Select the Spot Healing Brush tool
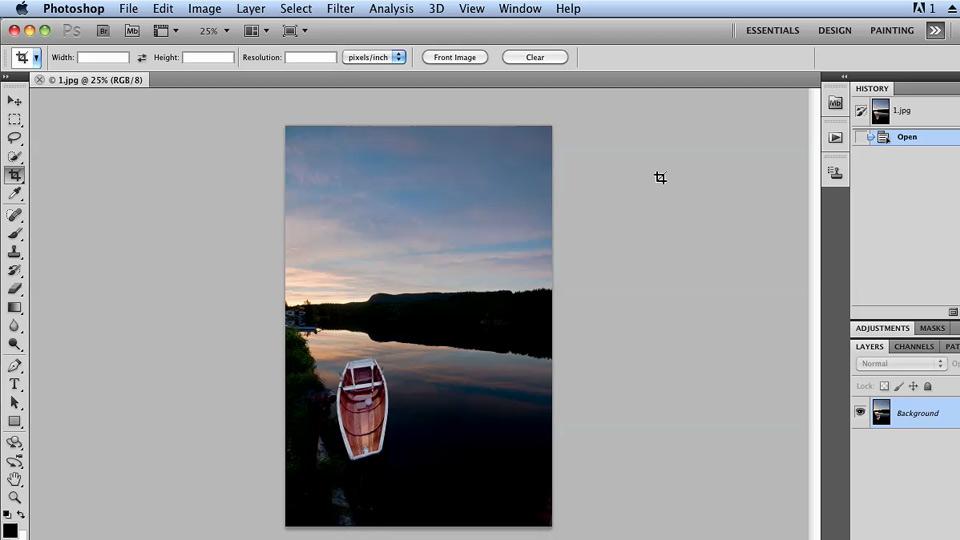960x540 pixels. click(x=14, y=215)
